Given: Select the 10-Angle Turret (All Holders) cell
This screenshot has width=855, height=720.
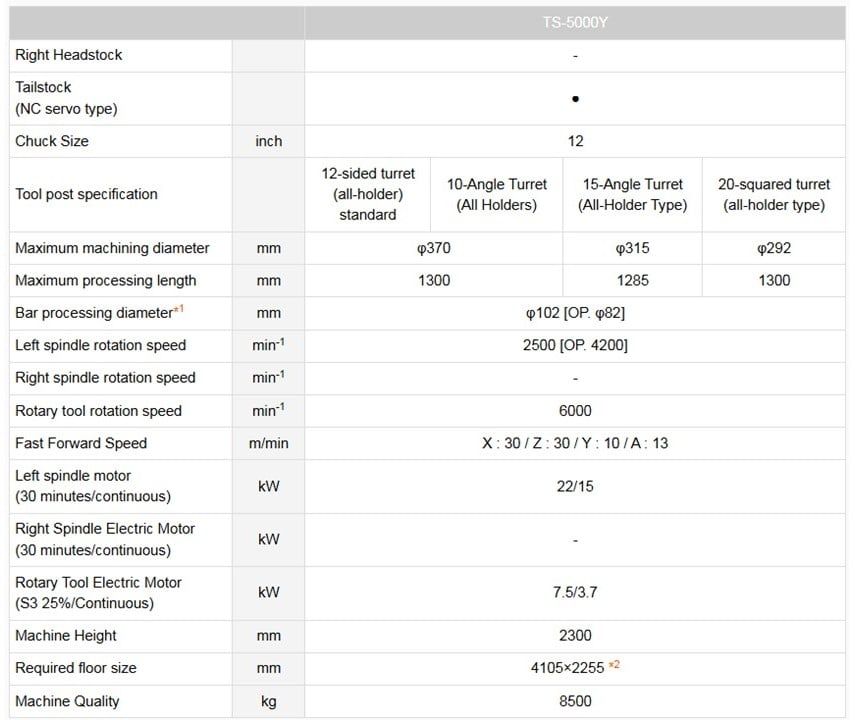Looking at the screenshot, I should [497, 195].
